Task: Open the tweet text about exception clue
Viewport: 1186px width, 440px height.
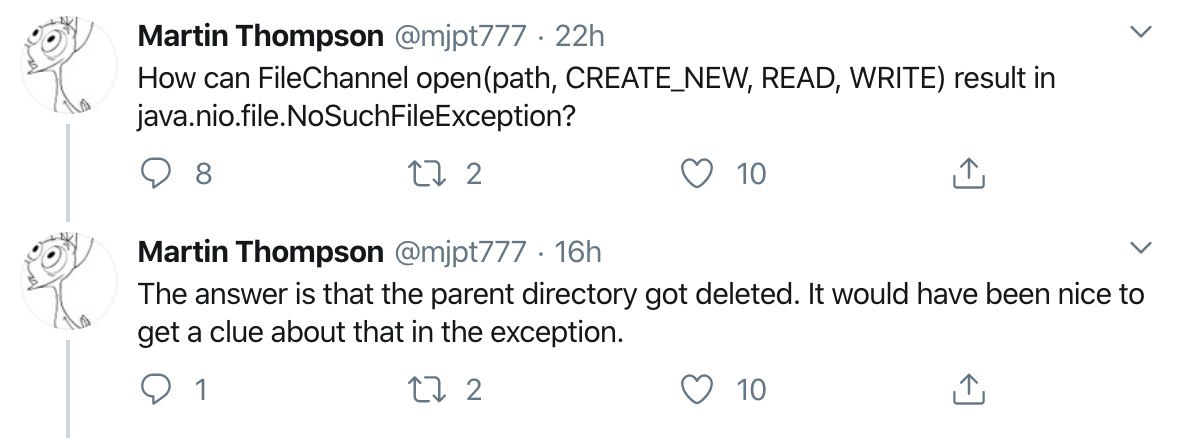Action: pyautogui.click(x=641, y=313)
